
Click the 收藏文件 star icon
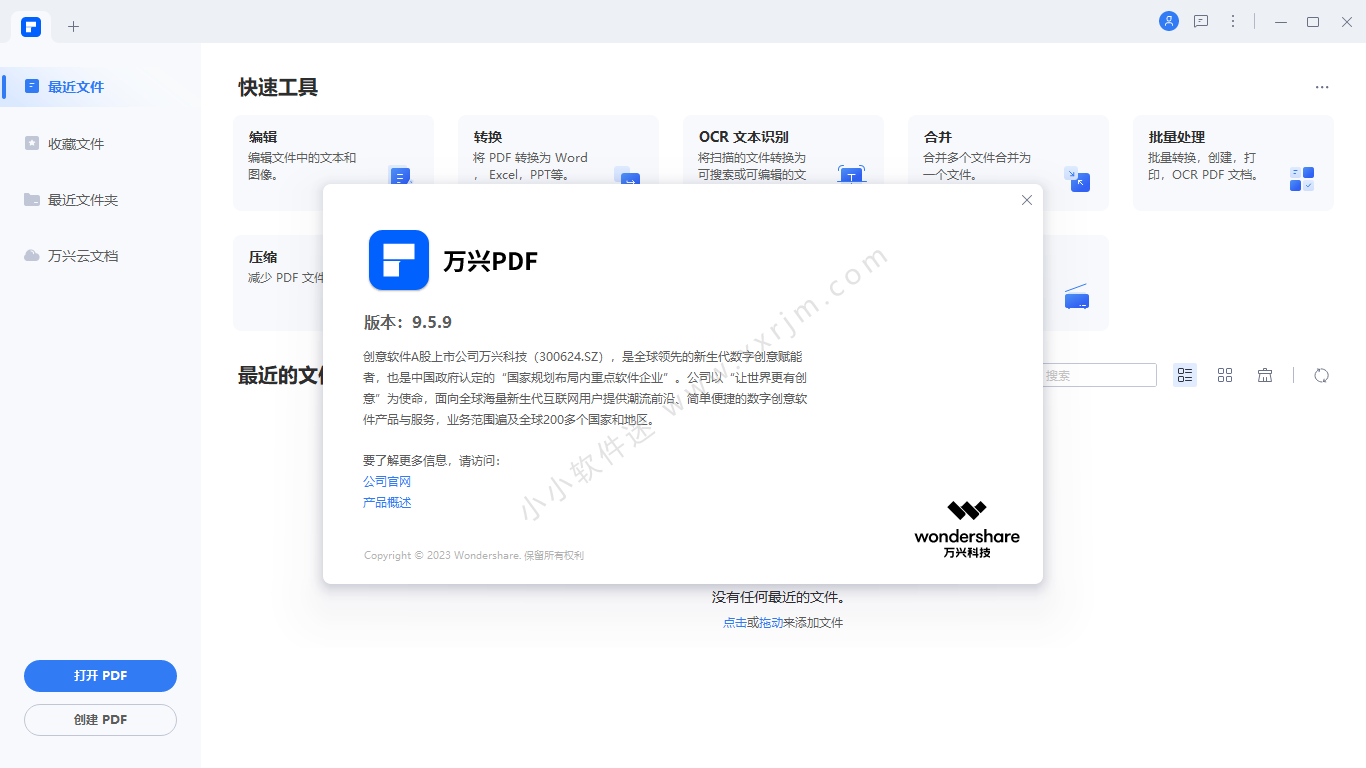[32, 144]
